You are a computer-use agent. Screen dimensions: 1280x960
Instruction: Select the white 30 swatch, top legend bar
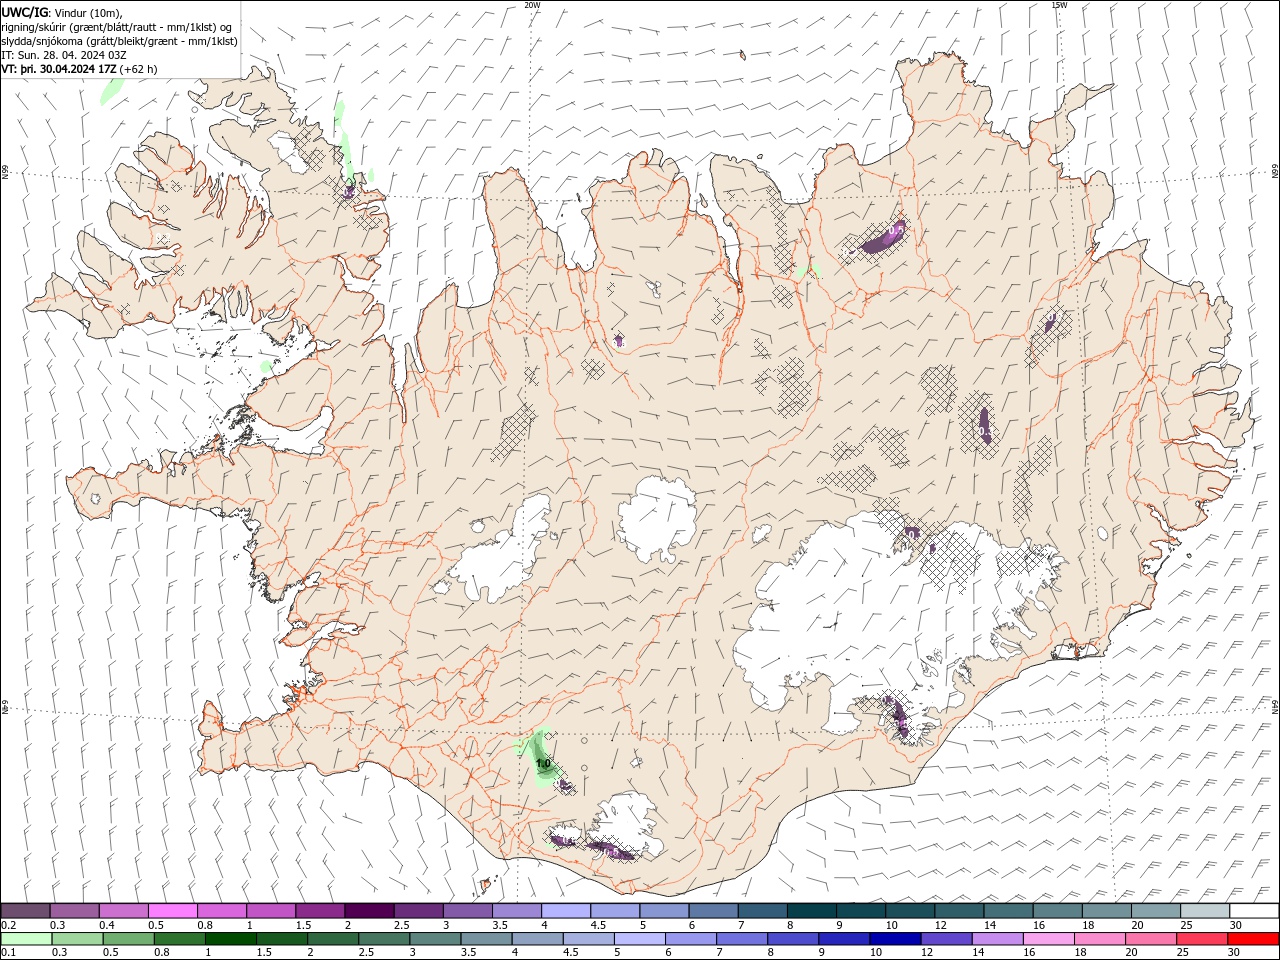coord(1253,911)
